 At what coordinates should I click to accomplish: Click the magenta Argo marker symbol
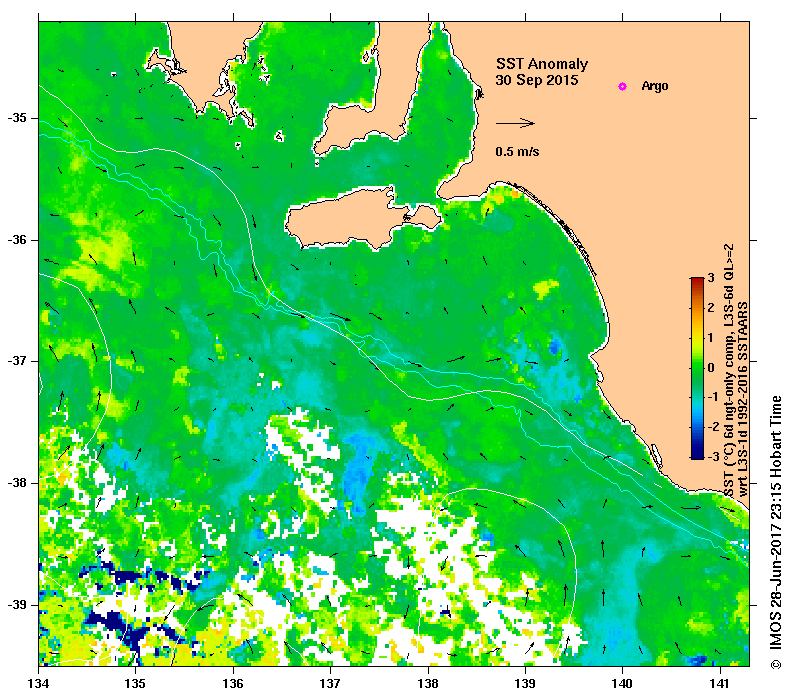[x=623, y=87]
